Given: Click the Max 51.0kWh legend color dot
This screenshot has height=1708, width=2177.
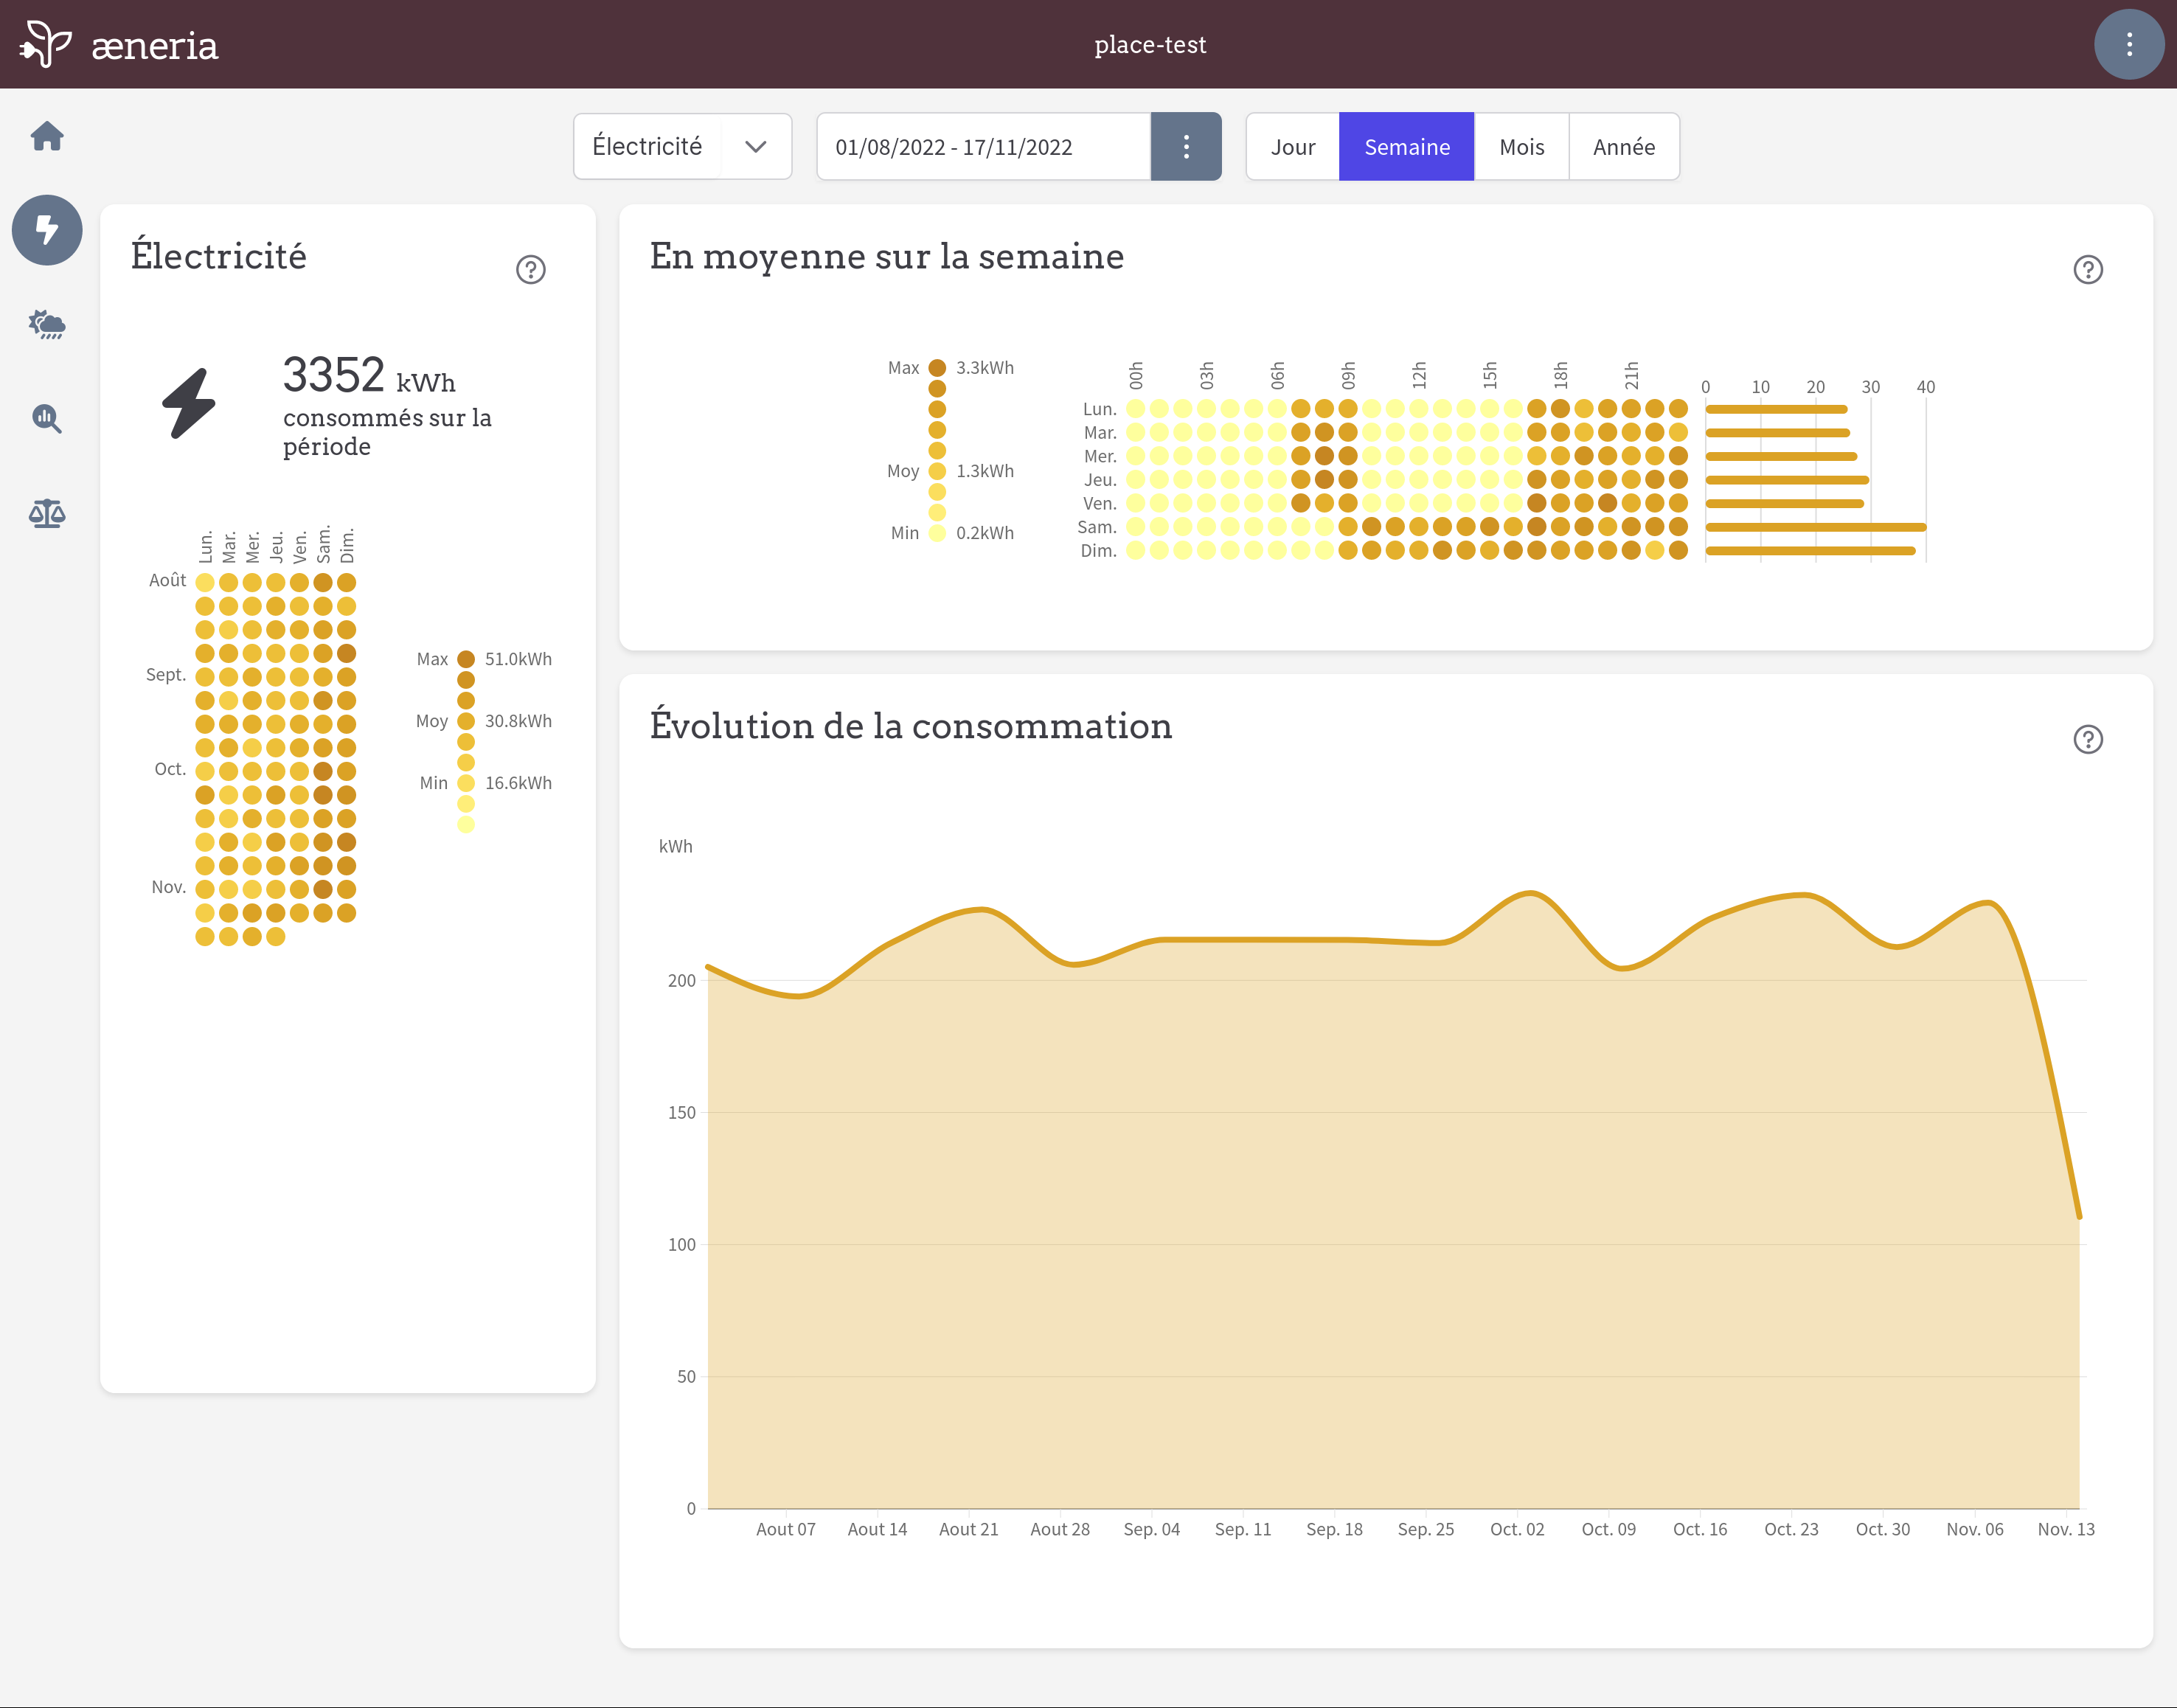Looking at the screenshot, I should tap(466, 659).
